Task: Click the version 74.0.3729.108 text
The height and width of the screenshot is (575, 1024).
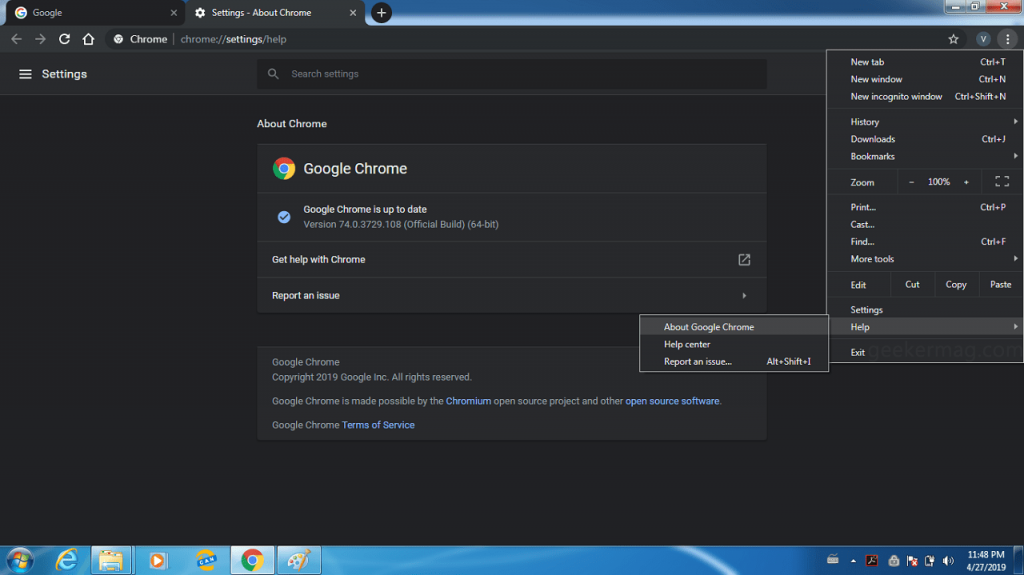Action: coord(401,224)
